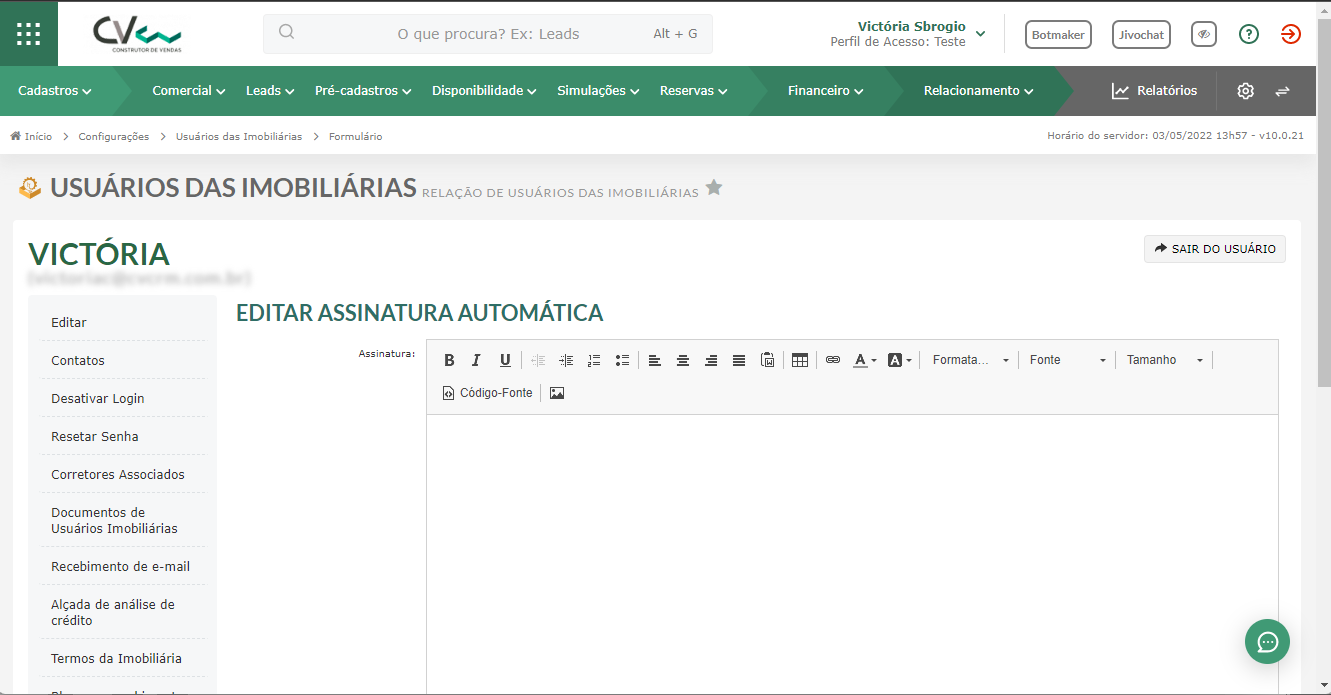This screenshot has width=1331, height=695.
Task: Click the Jivochat button
Action: point(1141,34)
